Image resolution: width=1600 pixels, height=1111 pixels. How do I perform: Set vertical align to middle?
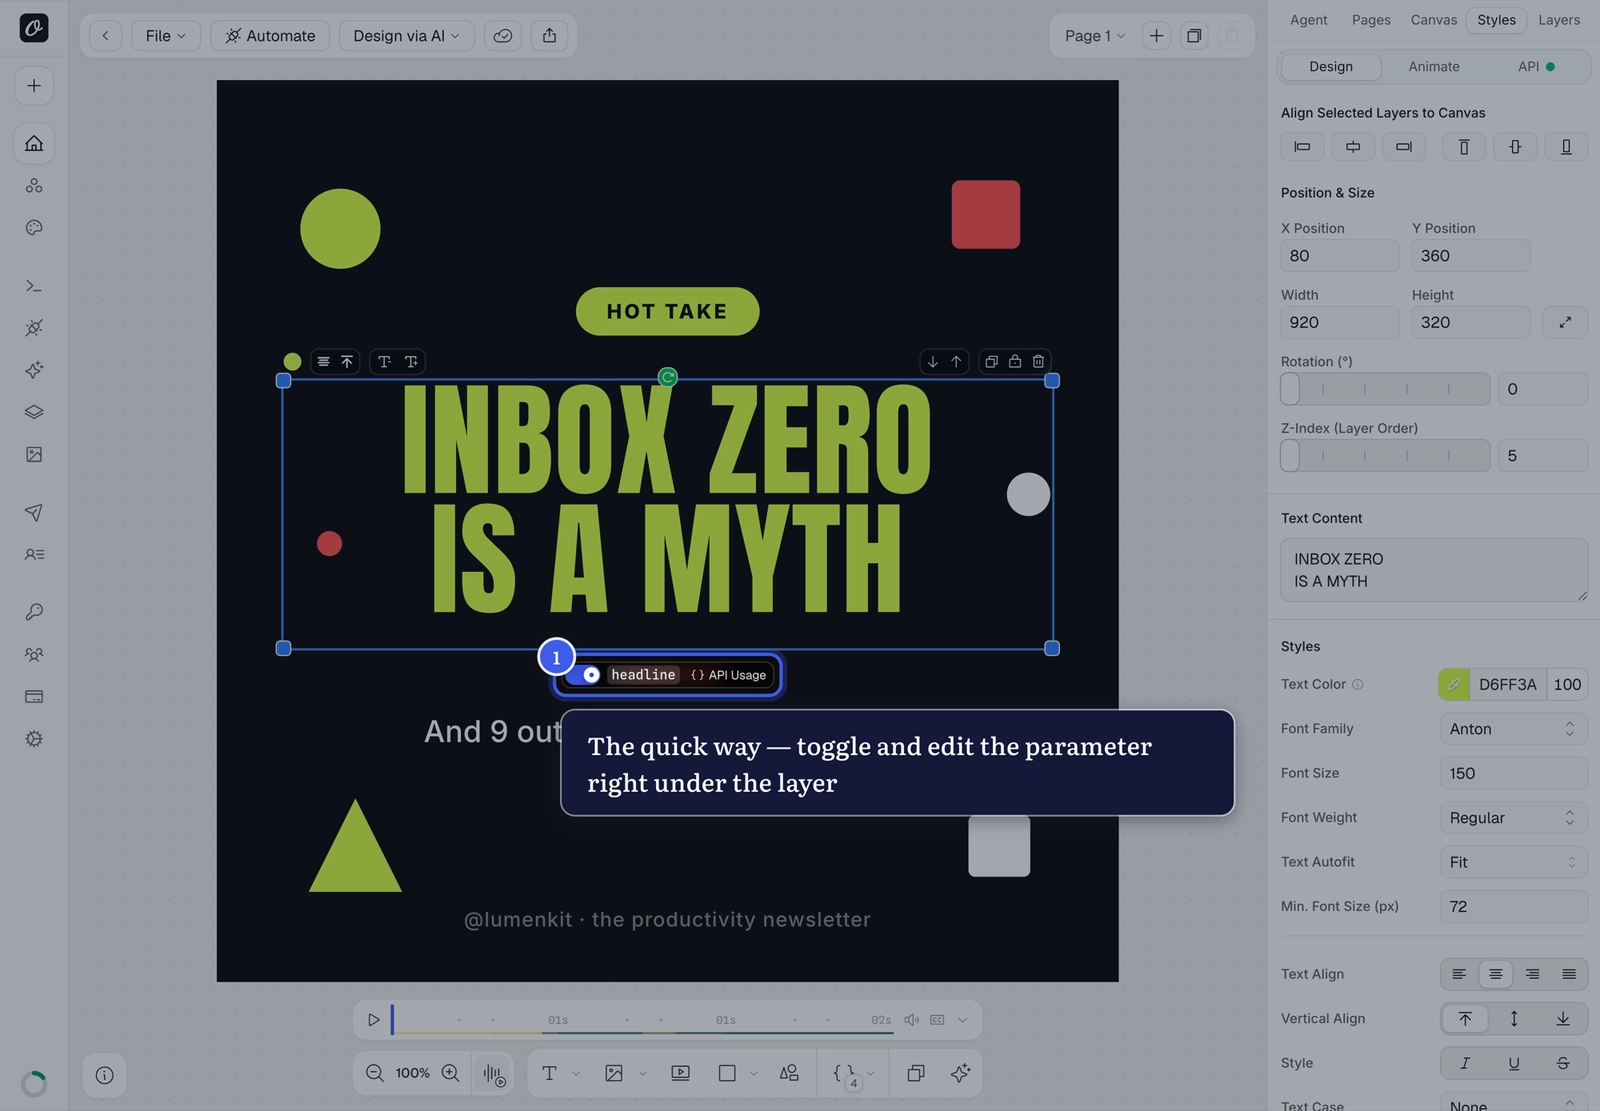(x=1514, y=1018)
